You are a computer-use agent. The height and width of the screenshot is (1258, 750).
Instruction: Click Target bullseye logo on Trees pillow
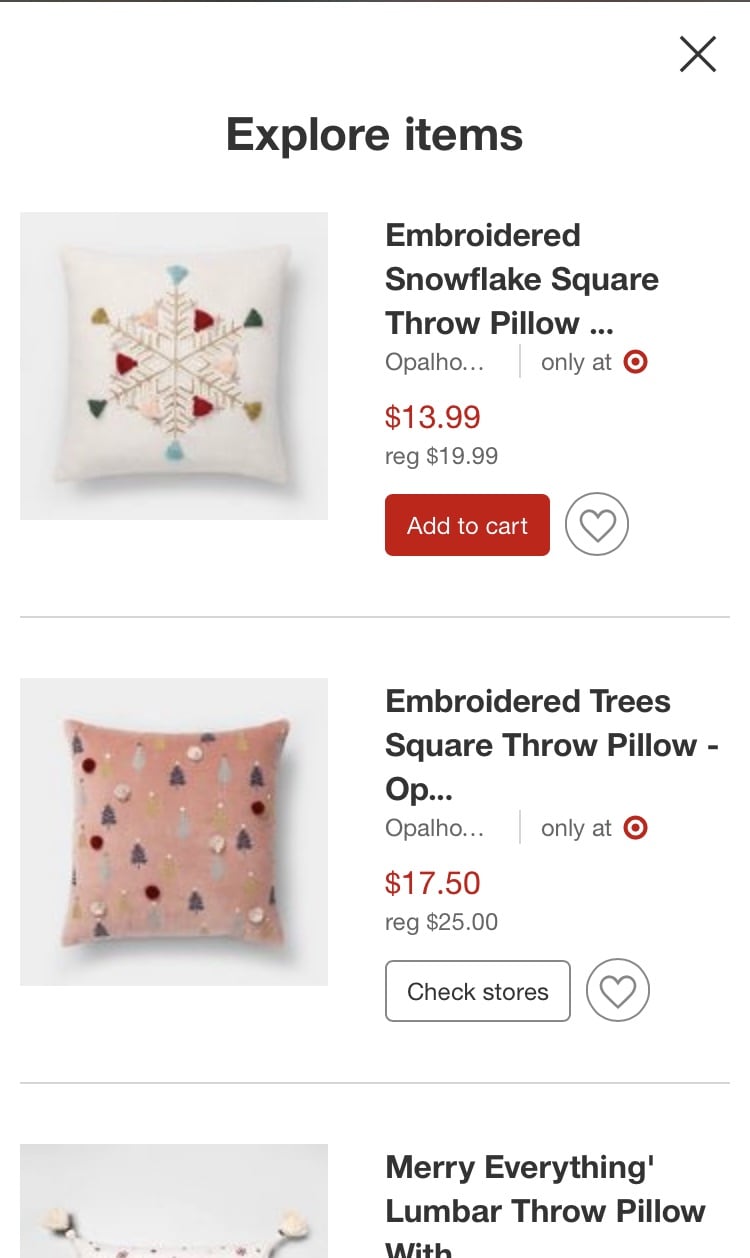[635, 828]
